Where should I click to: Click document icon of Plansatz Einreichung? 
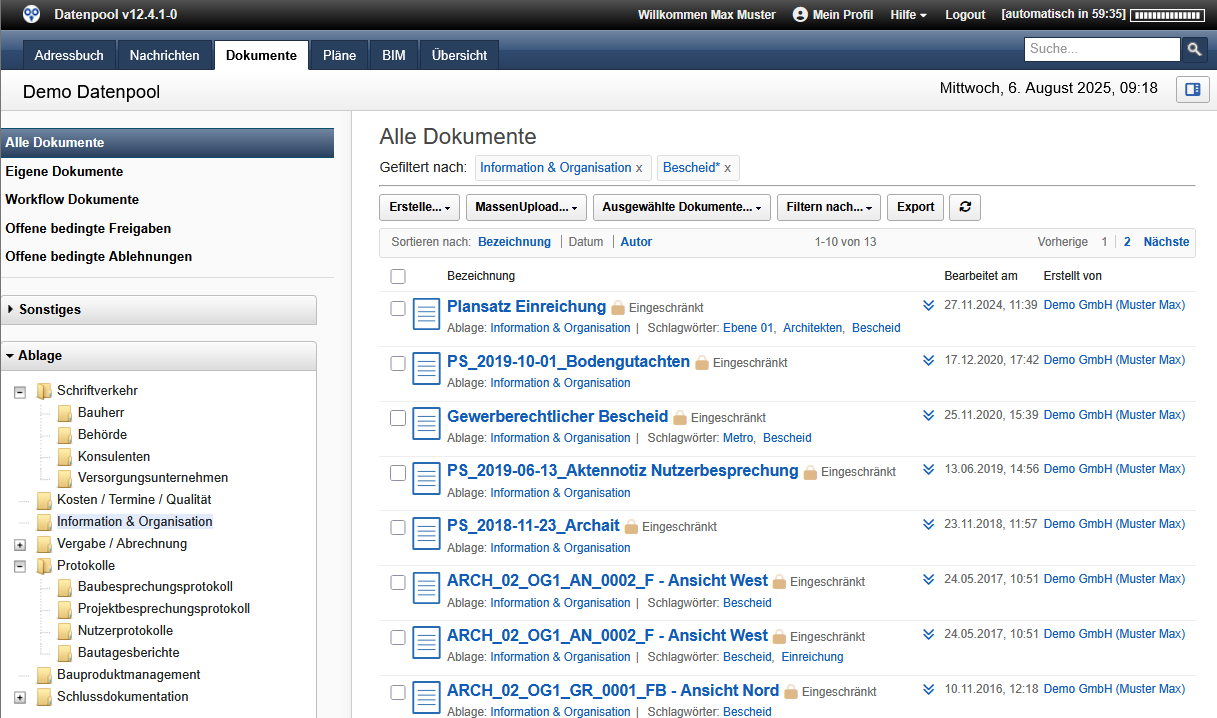[427, 313]
